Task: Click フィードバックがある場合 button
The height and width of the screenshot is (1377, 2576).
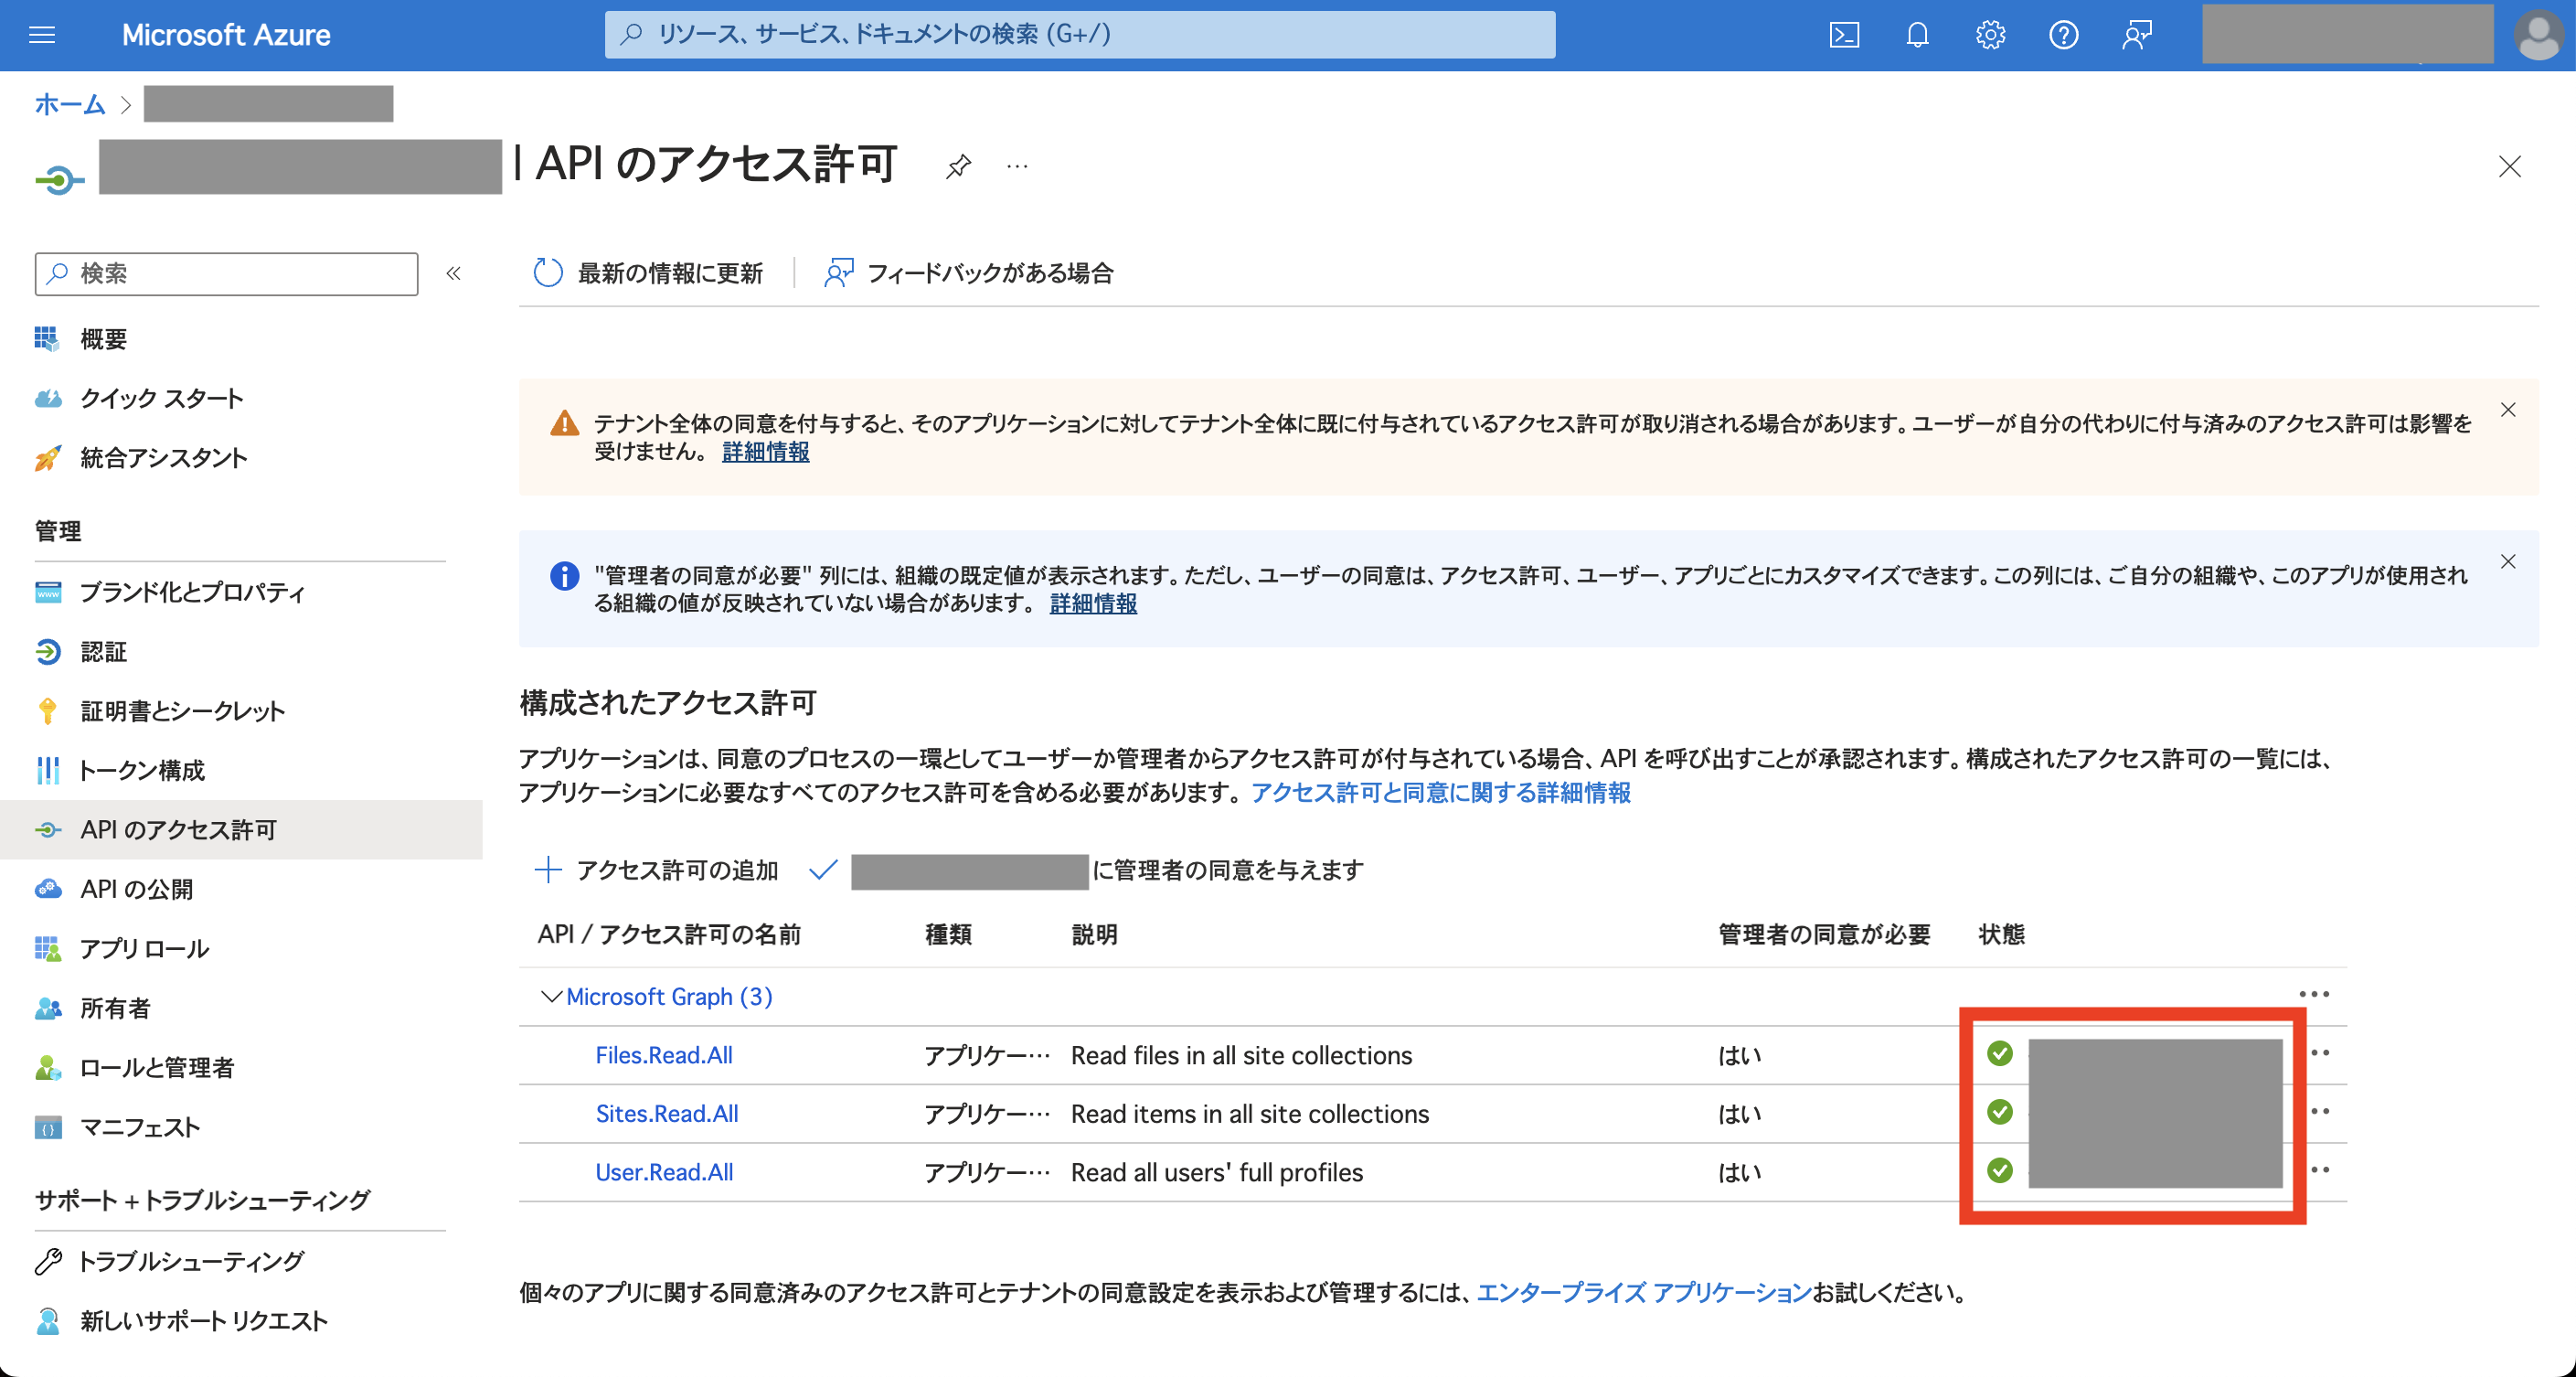Action: pos(968,273)
